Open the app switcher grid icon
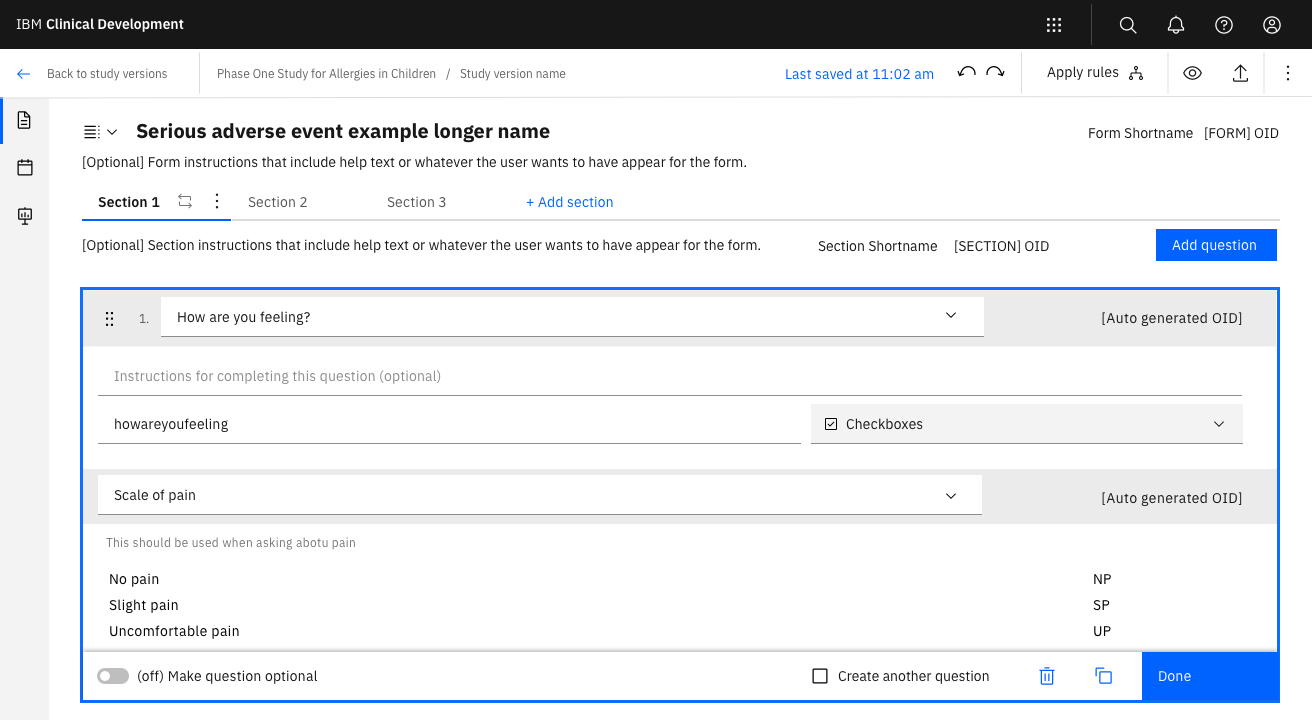 coord(1054,25)
